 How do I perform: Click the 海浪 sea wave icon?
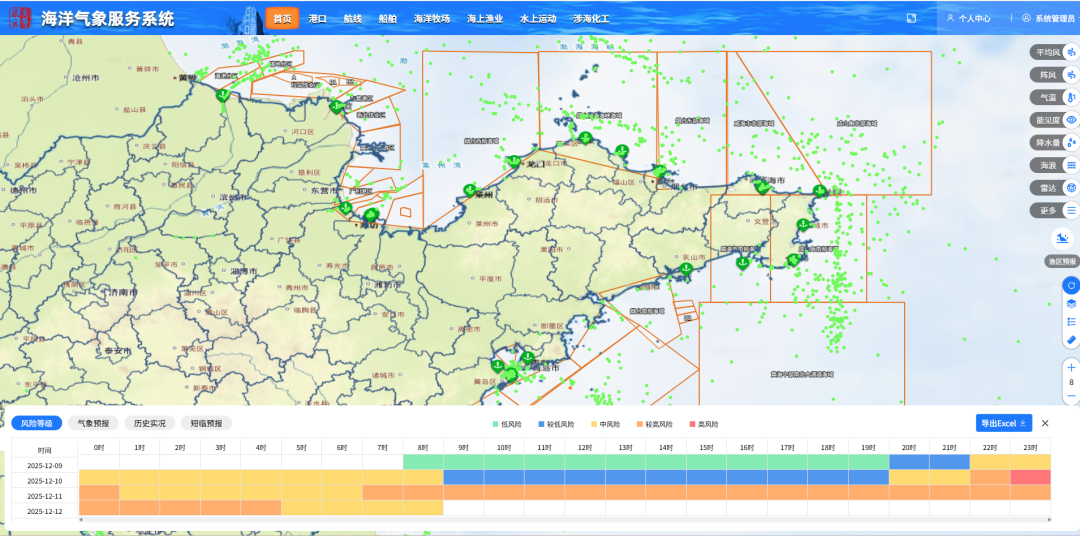[x=1071, y=165]
